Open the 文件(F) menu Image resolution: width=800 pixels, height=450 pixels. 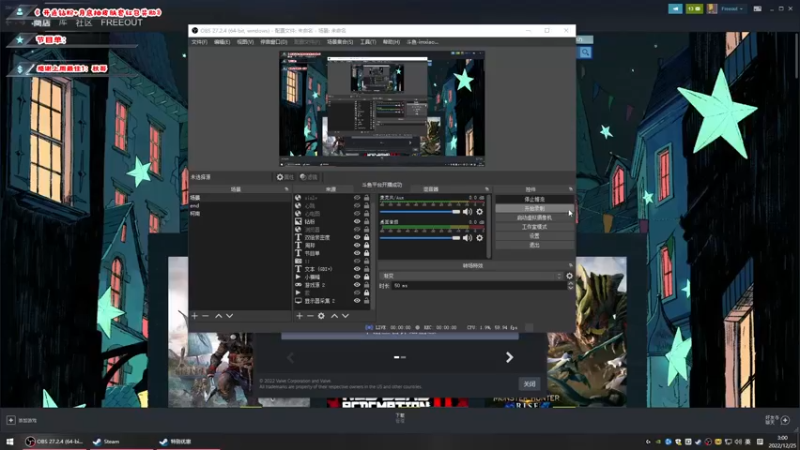pyautogui.click(x=199, y=42)
